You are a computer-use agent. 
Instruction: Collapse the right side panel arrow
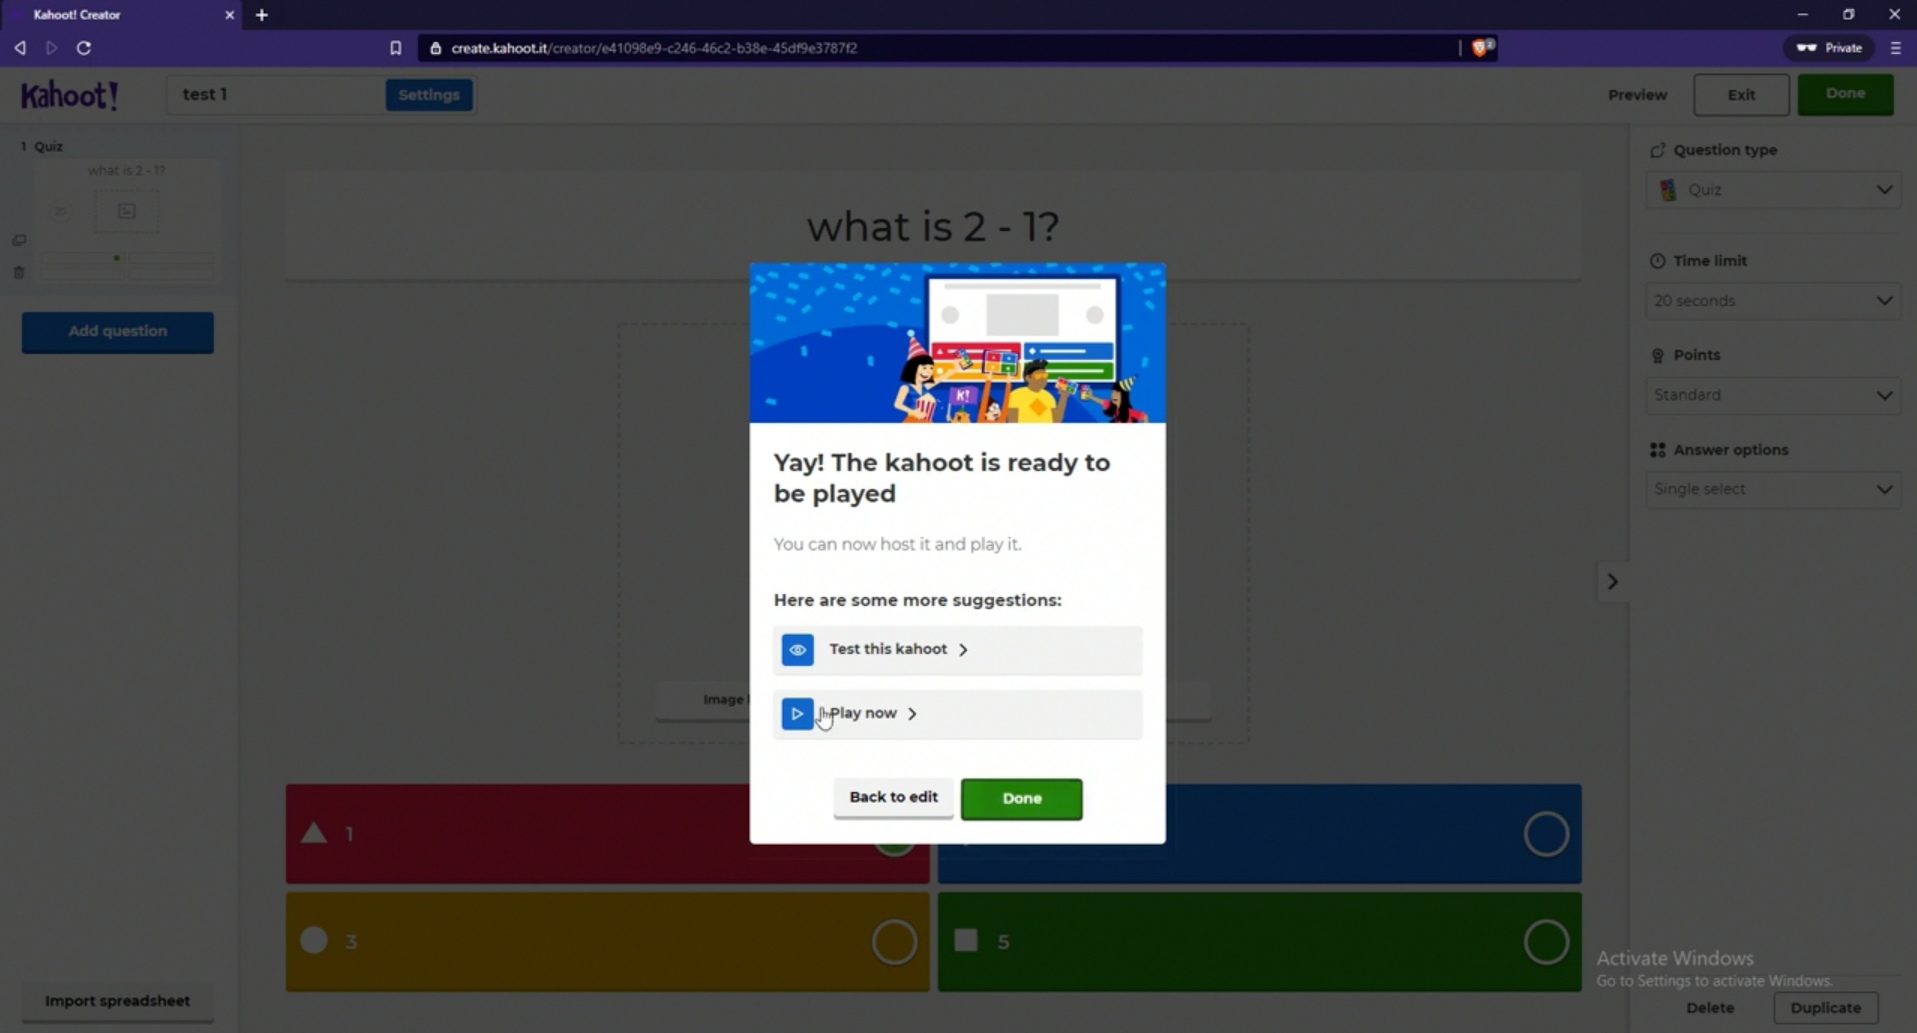click(1612, 582)
